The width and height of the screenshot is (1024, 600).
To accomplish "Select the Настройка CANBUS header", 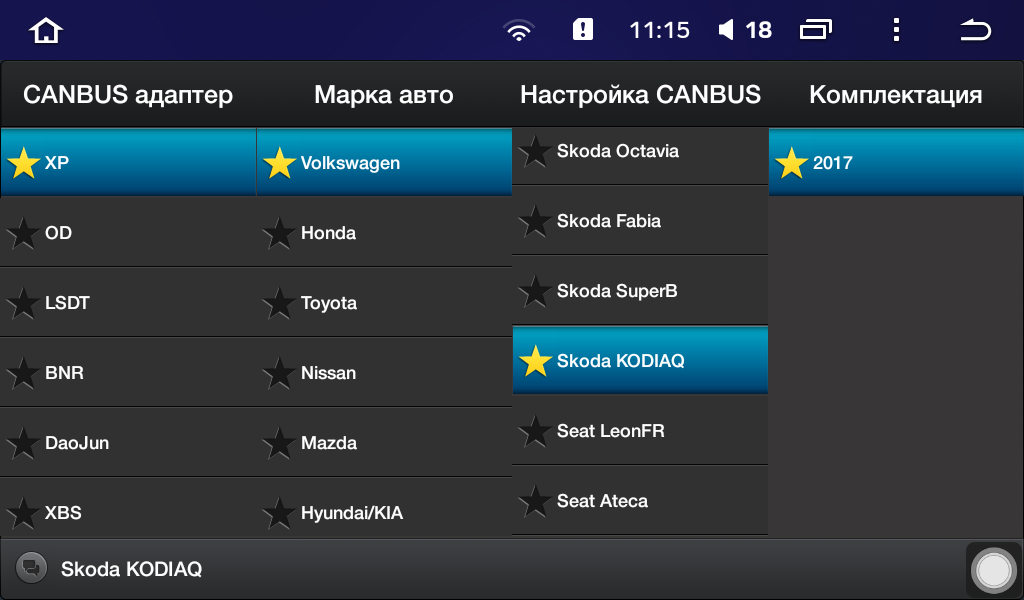I will tap(640, 95).
